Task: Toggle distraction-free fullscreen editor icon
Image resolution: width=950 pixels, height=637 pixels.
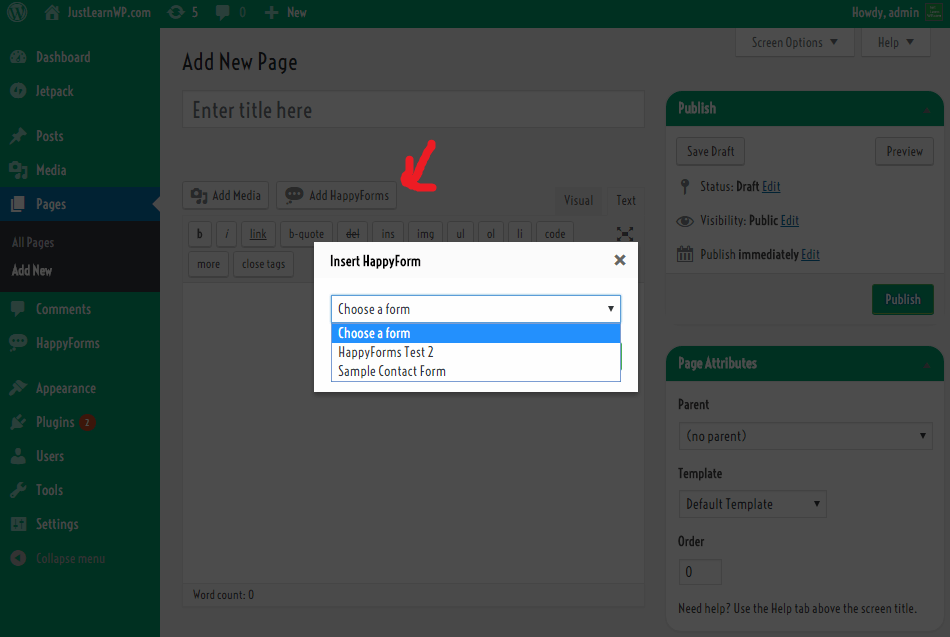Action: pos(625,234)
